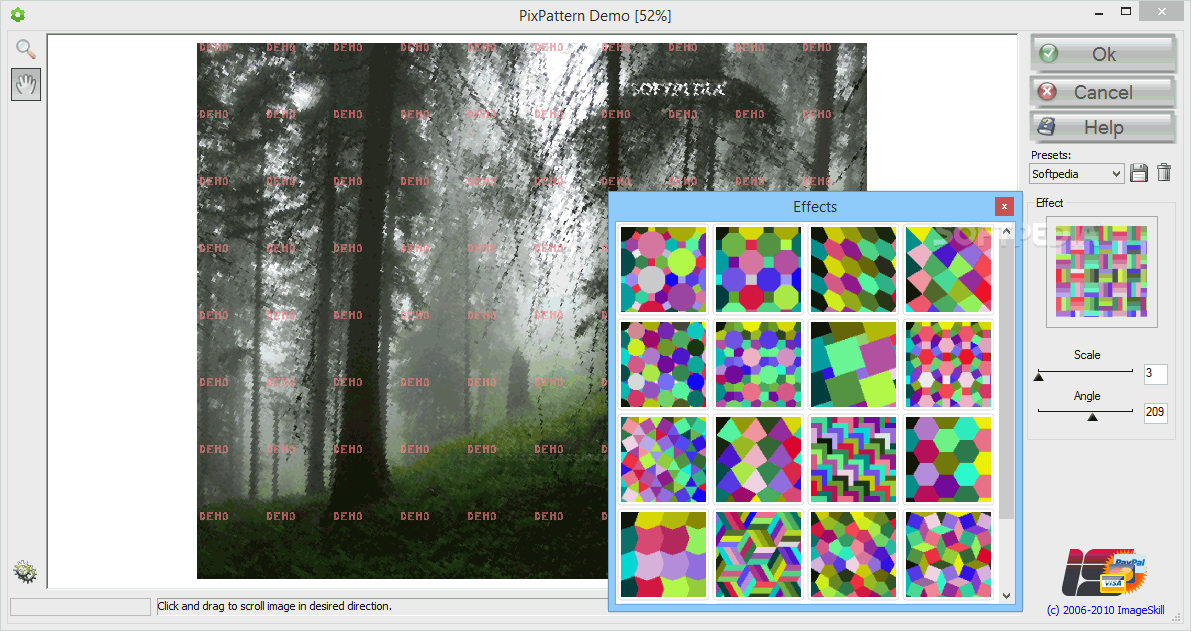Confirm with the Ok button
This screenshot has height=631, width=1191.
click(x=1103, y=54)
